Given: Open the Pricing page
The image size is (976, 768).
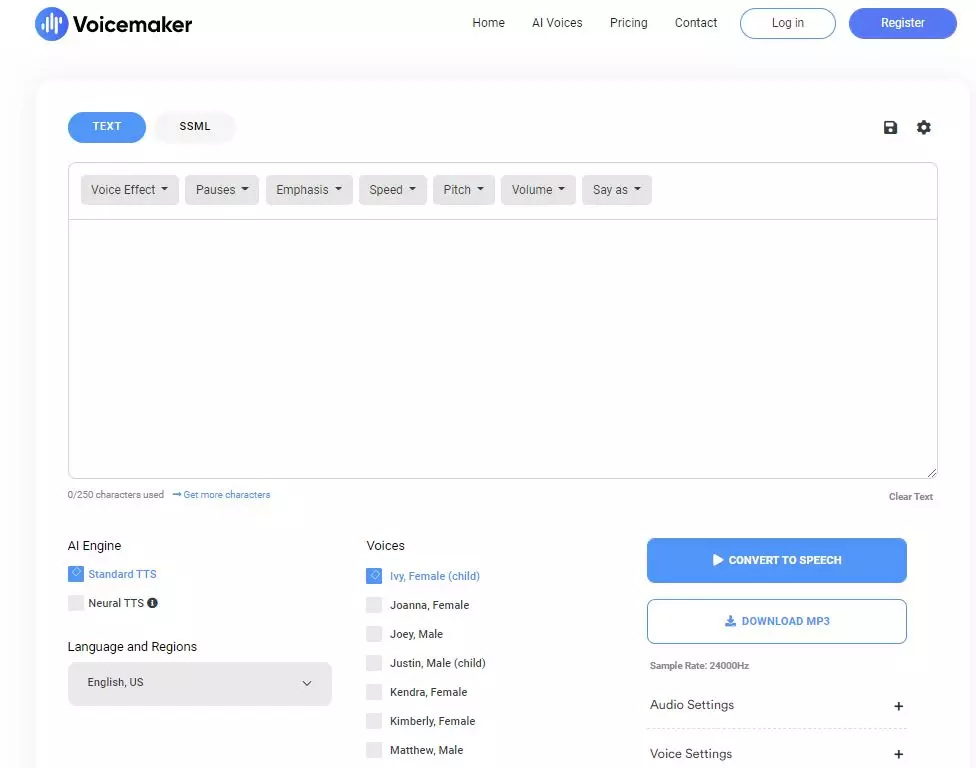Looking at the screenshot, I should pyautogui.click(x=628, y=22).
